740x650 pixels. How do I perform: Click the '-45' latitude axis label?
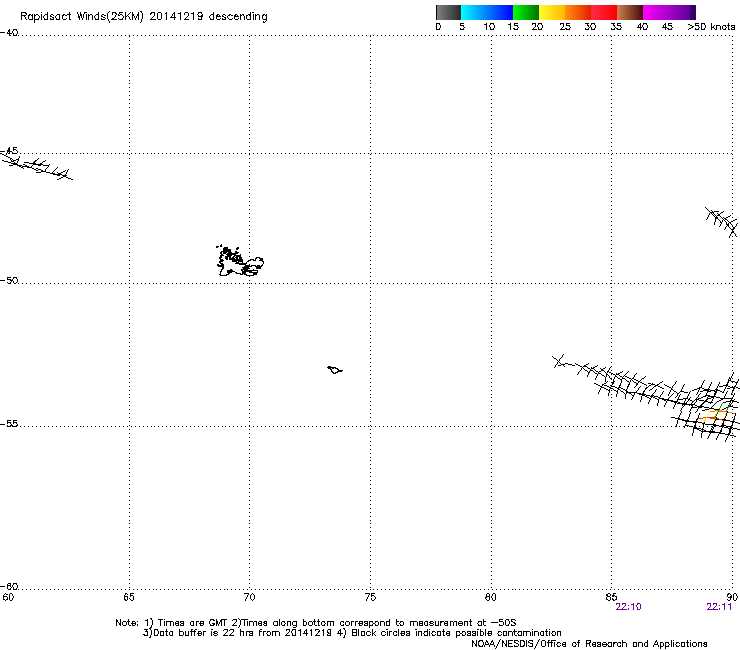click(x=9, y=151)
